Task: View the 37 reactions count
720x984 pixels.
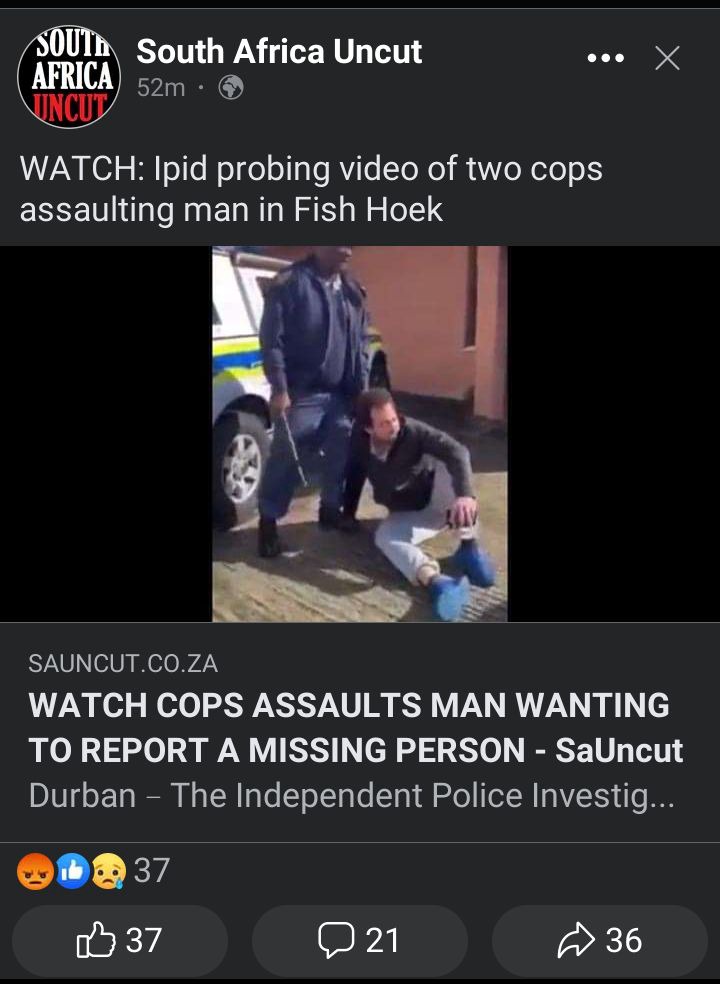Action: click(x=152, y=871)
